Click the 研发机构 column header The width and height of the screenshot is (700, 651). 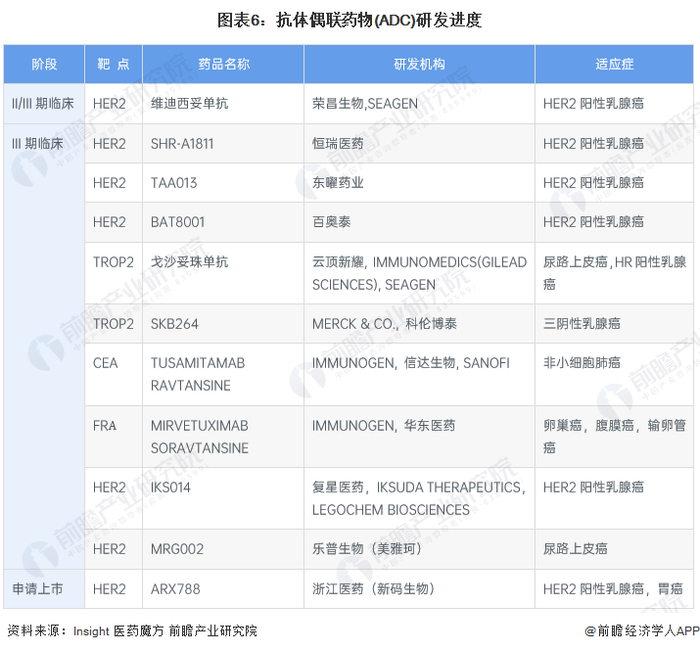tap(419, 64)
